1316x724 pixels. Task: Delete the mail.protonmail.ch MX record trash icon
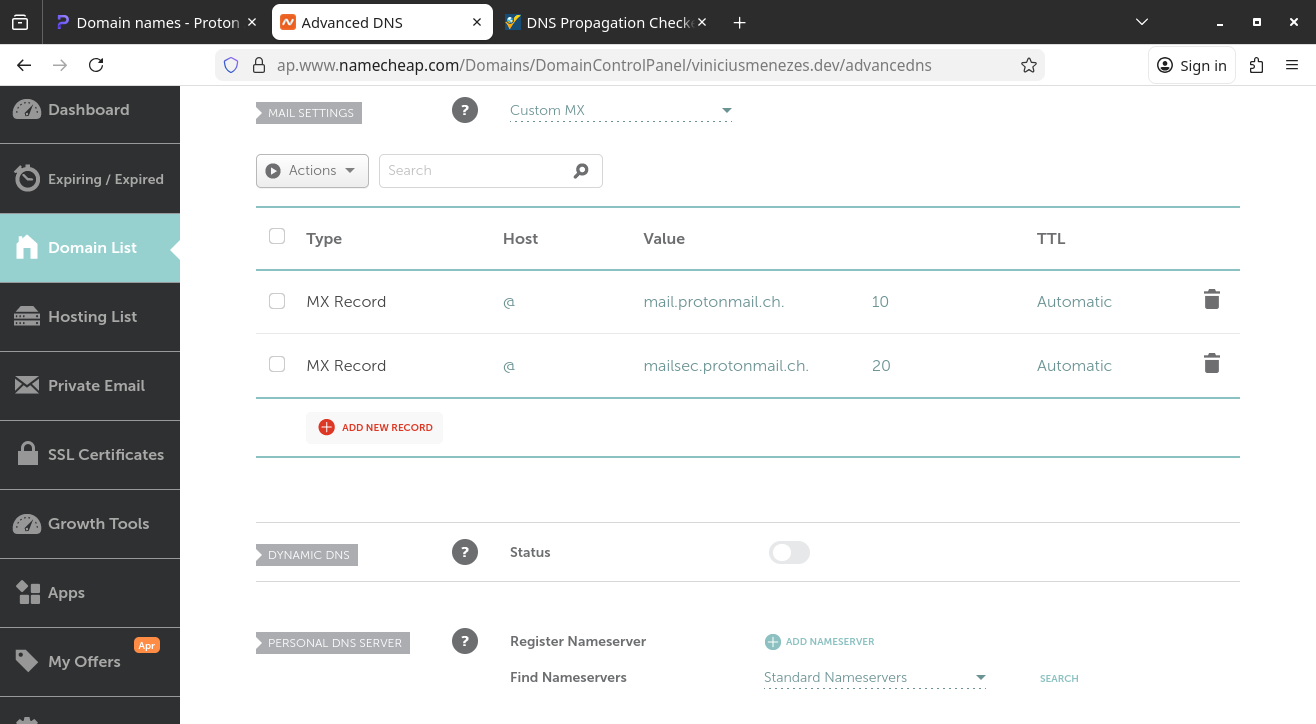coord(1211,300)
